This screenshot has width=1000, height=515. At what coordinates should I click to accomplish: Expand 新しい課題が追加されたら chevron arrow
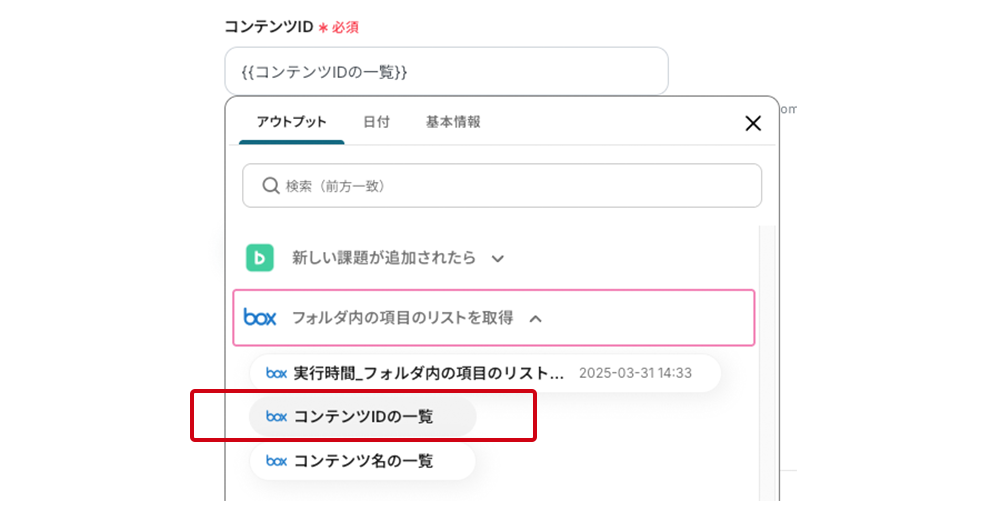click(x=497, y=259)
